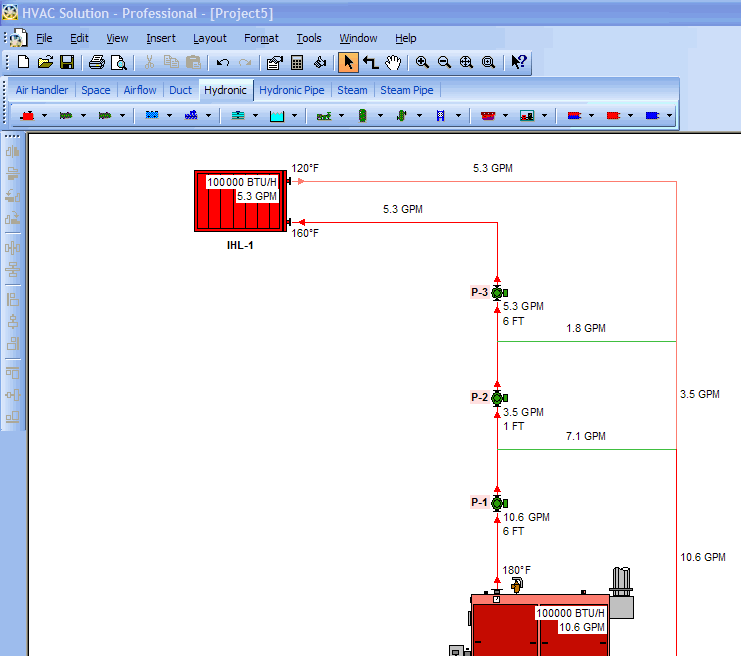Insert the red-and-blue coil component
The image size is (741, 656).
tap(574, 115)
